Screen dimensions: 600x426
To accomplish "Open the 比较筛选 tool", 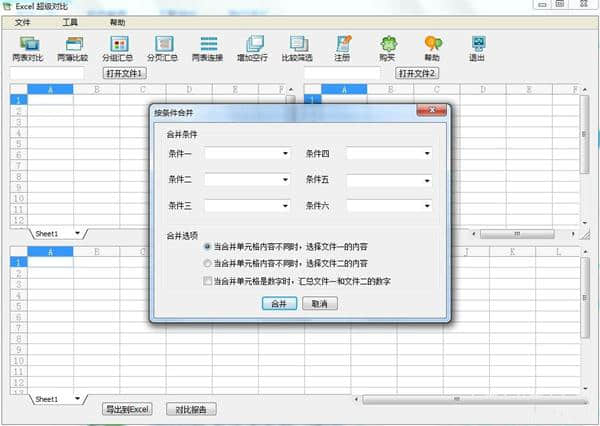I will tap(298, 44).
